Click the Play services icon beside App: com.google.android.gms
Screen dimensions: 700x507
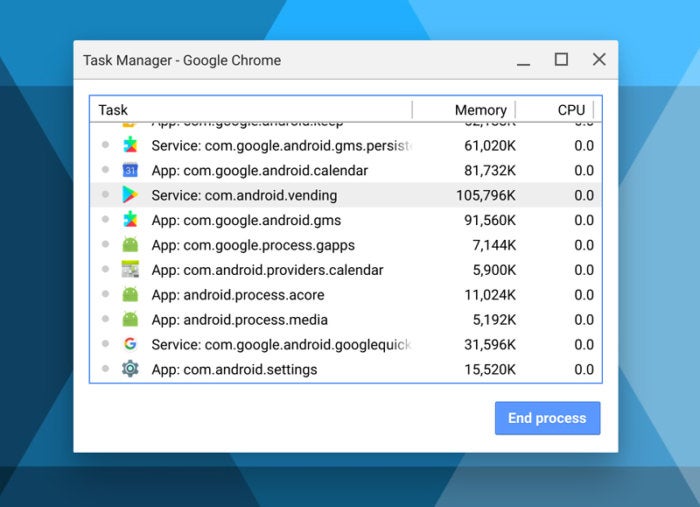click(x=130, y=220)
